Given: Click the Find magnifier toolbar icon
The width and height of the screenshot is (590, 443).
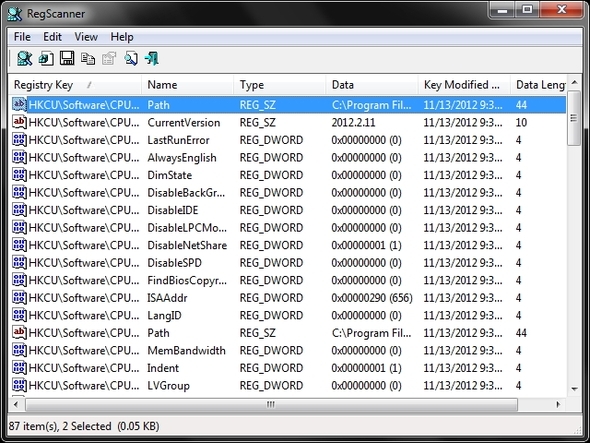Looking at the screenshot, I should coord(131,59).
